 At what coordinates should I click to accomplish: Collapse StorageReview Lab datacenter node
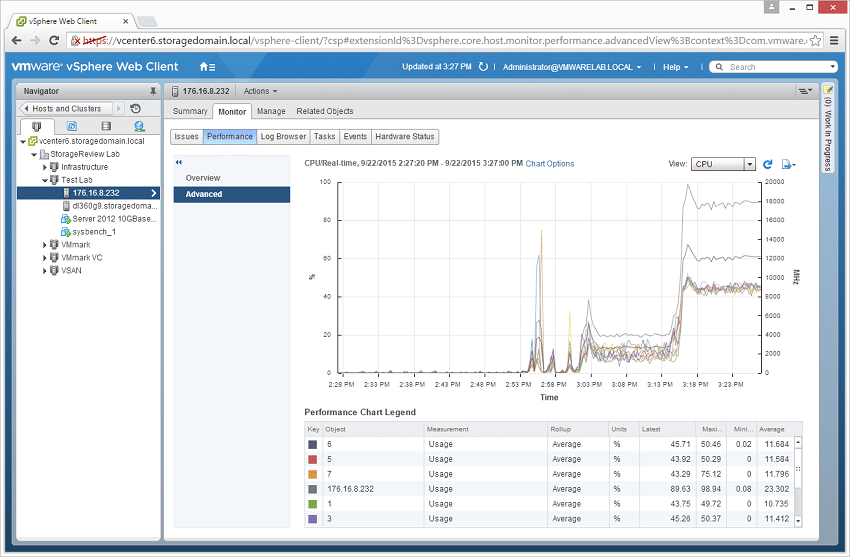[x=34, y=154]
